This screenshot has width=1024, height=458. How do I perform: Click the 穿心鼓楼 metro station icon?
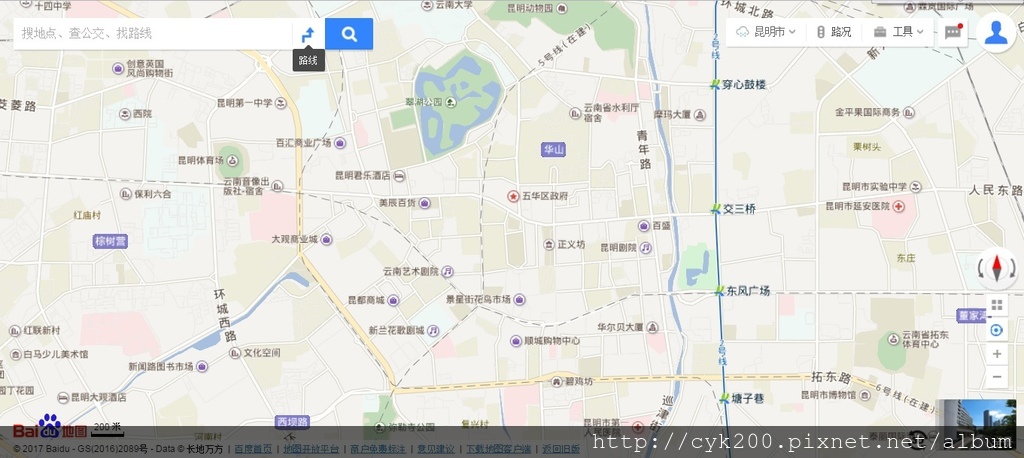[715, 84]
